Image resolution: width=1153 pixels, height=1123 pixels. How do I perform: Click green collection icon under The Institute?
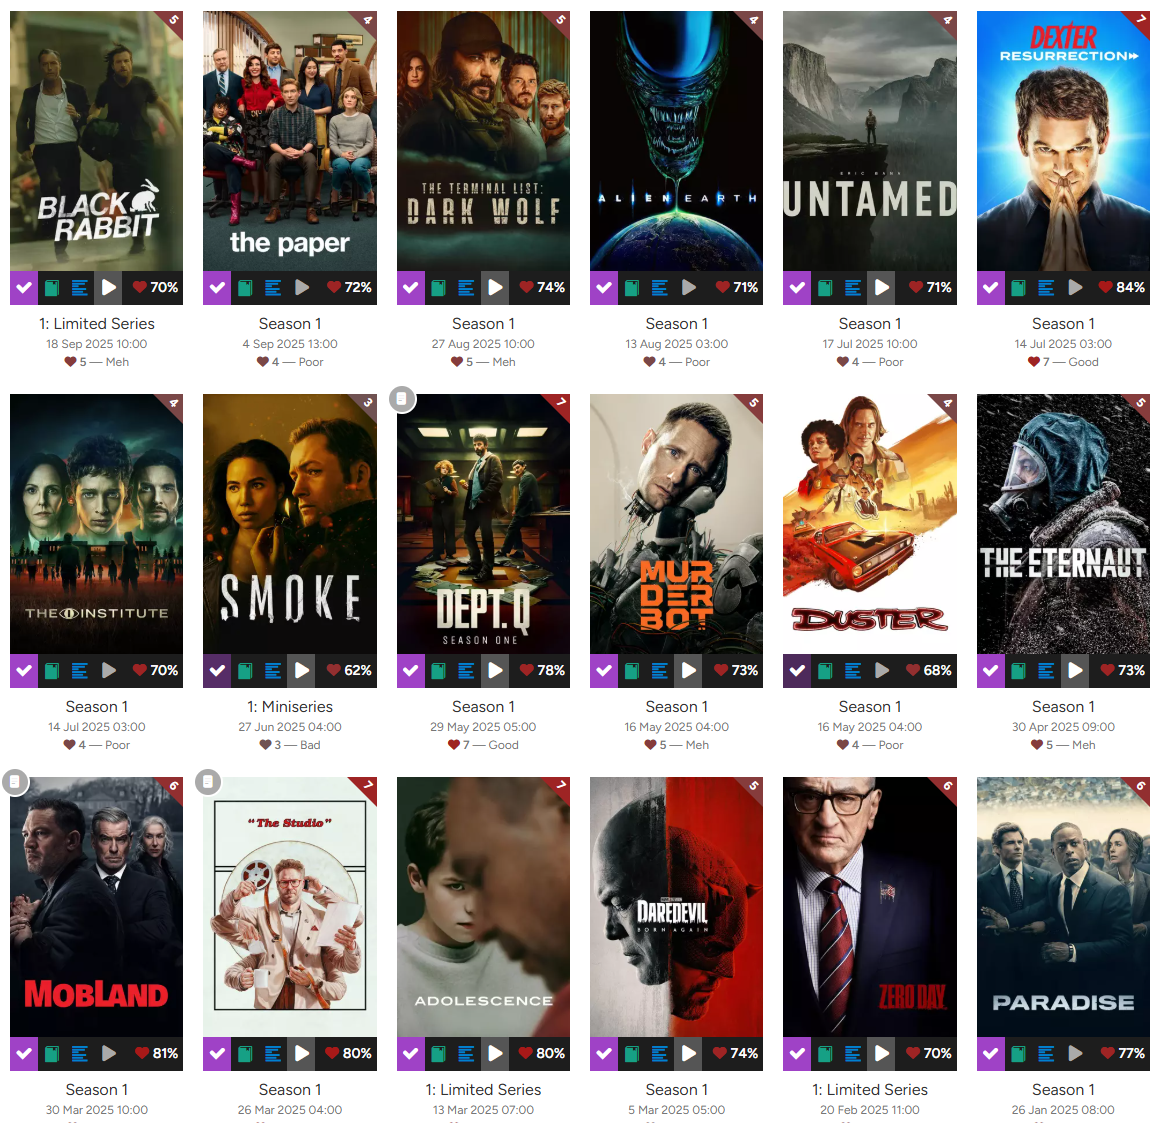(x=51, y=671)
